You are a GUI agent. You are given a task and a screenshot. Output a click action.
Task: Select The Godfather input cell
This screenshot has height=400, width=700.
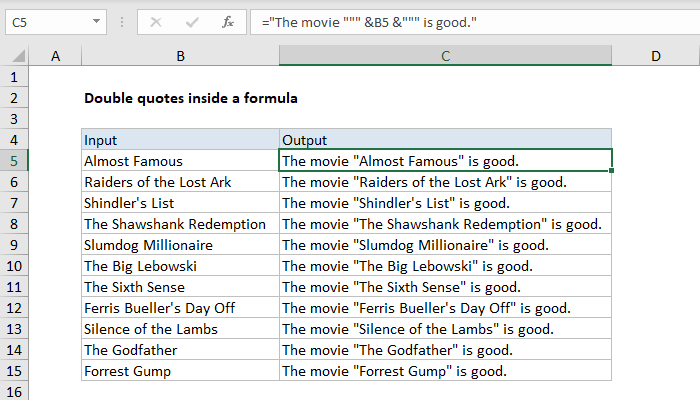tap(179, 350)
